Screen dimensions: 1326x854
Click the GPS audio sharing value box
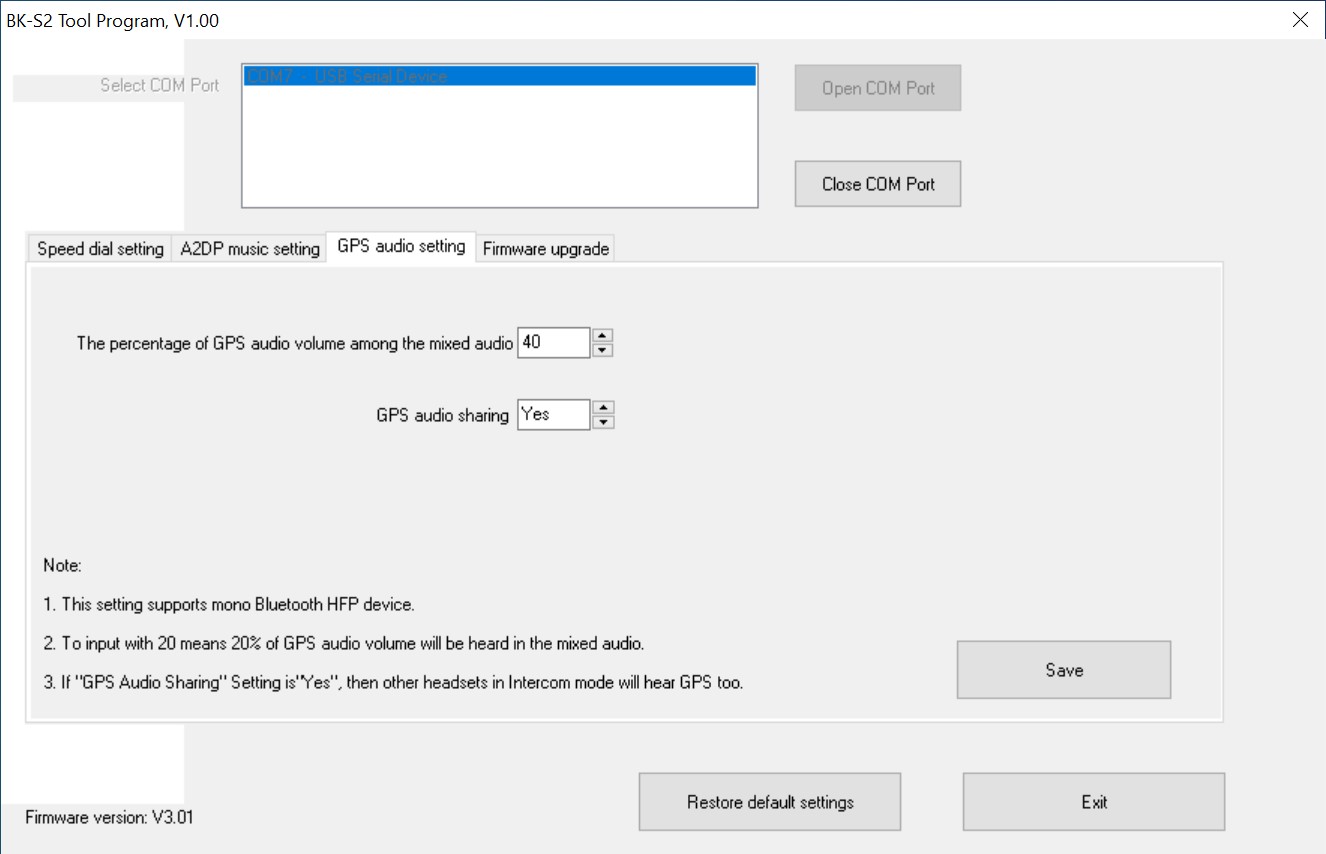click(553, 415)
